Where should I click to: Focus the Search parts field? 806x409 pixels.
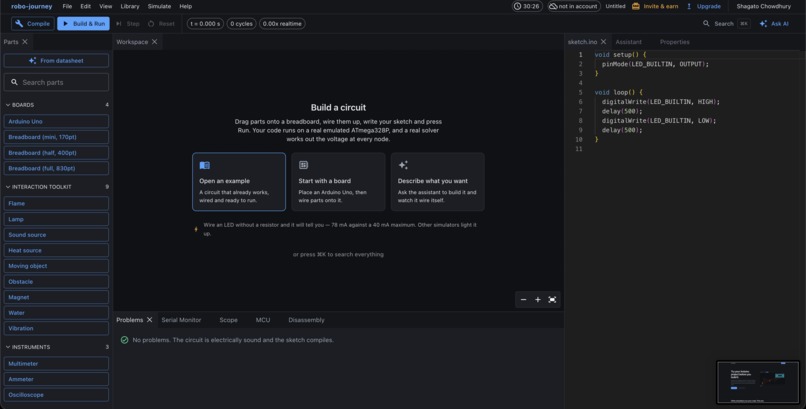coord(57,82)
